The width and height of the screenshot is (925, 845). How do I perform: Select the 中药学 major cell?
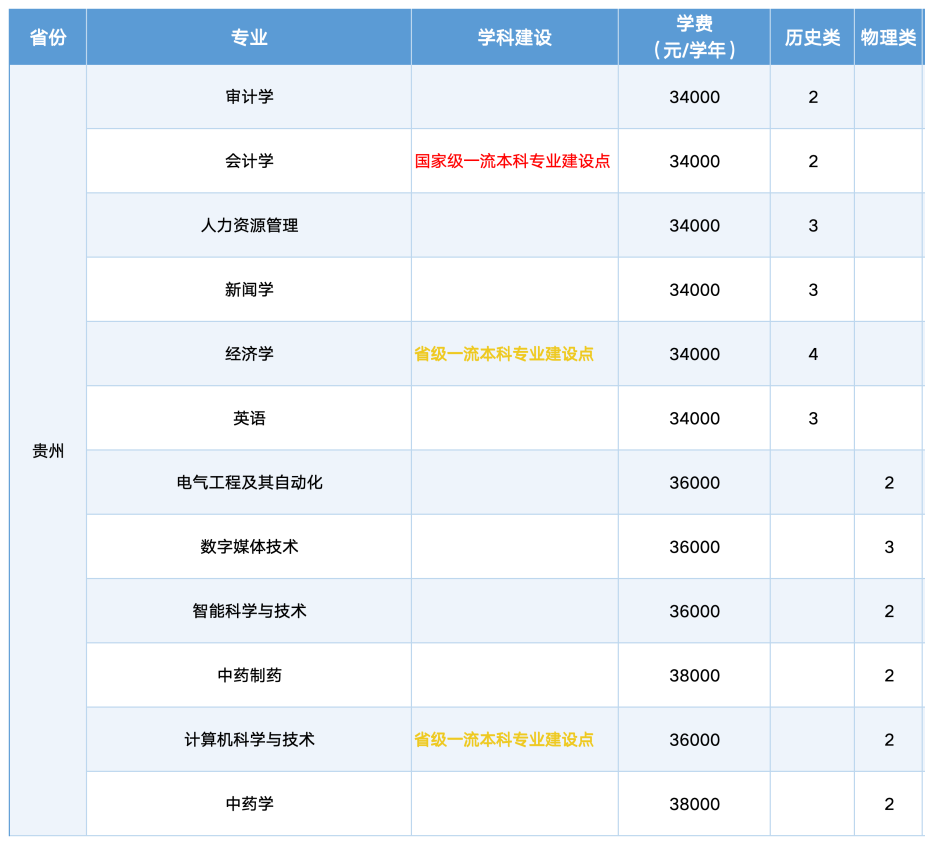(249, 804)
